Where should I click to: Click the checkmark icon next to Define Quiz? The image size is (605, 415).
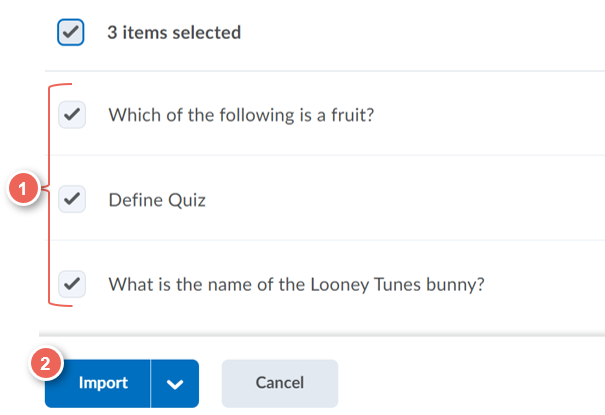[72, 199]
